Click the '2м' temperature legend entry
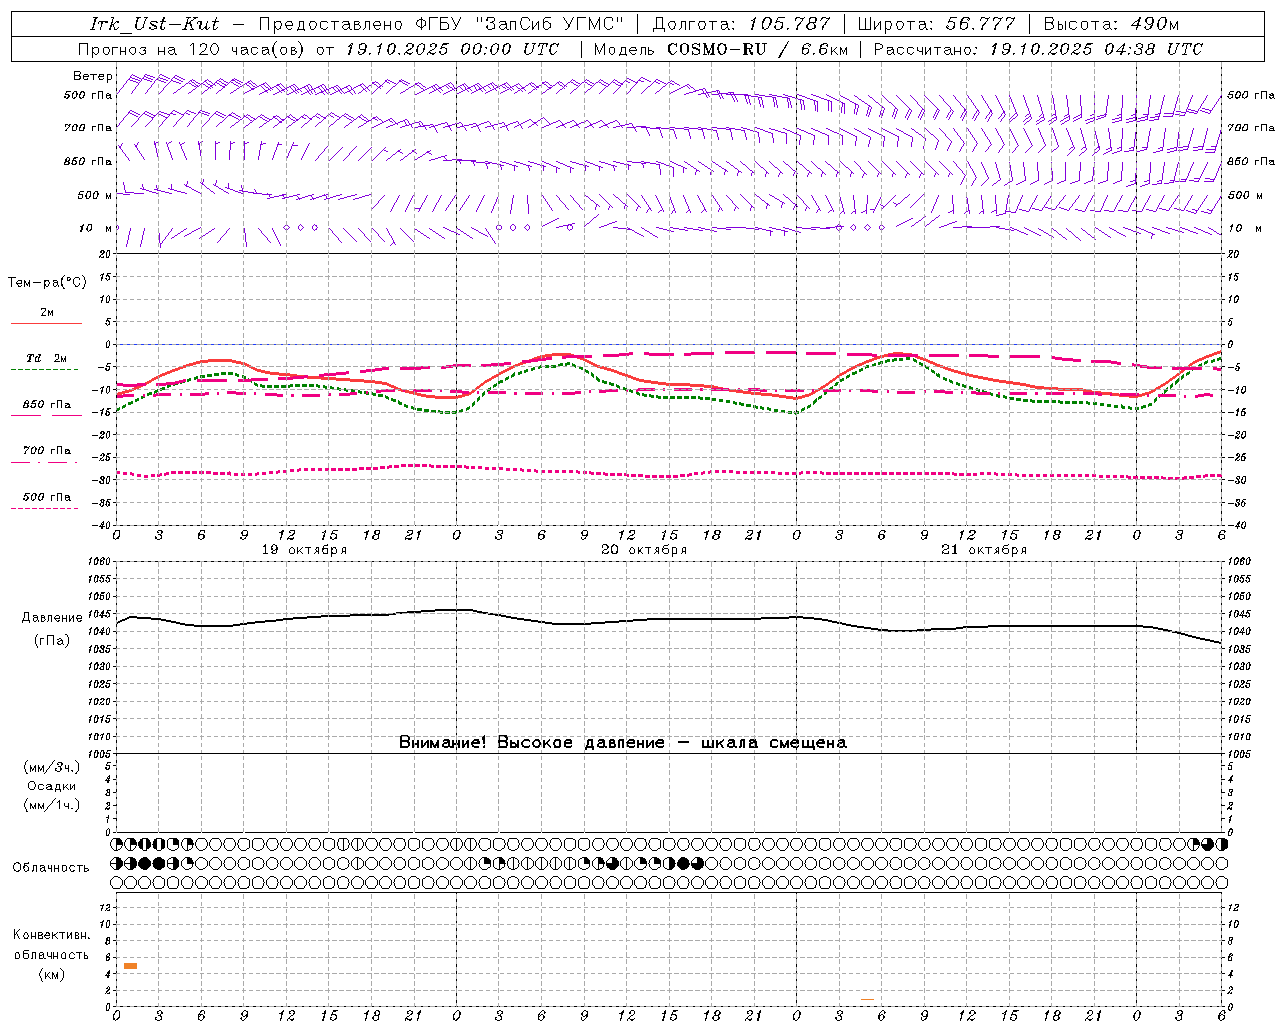The image size is (1280, 1024). click(47, 313)
